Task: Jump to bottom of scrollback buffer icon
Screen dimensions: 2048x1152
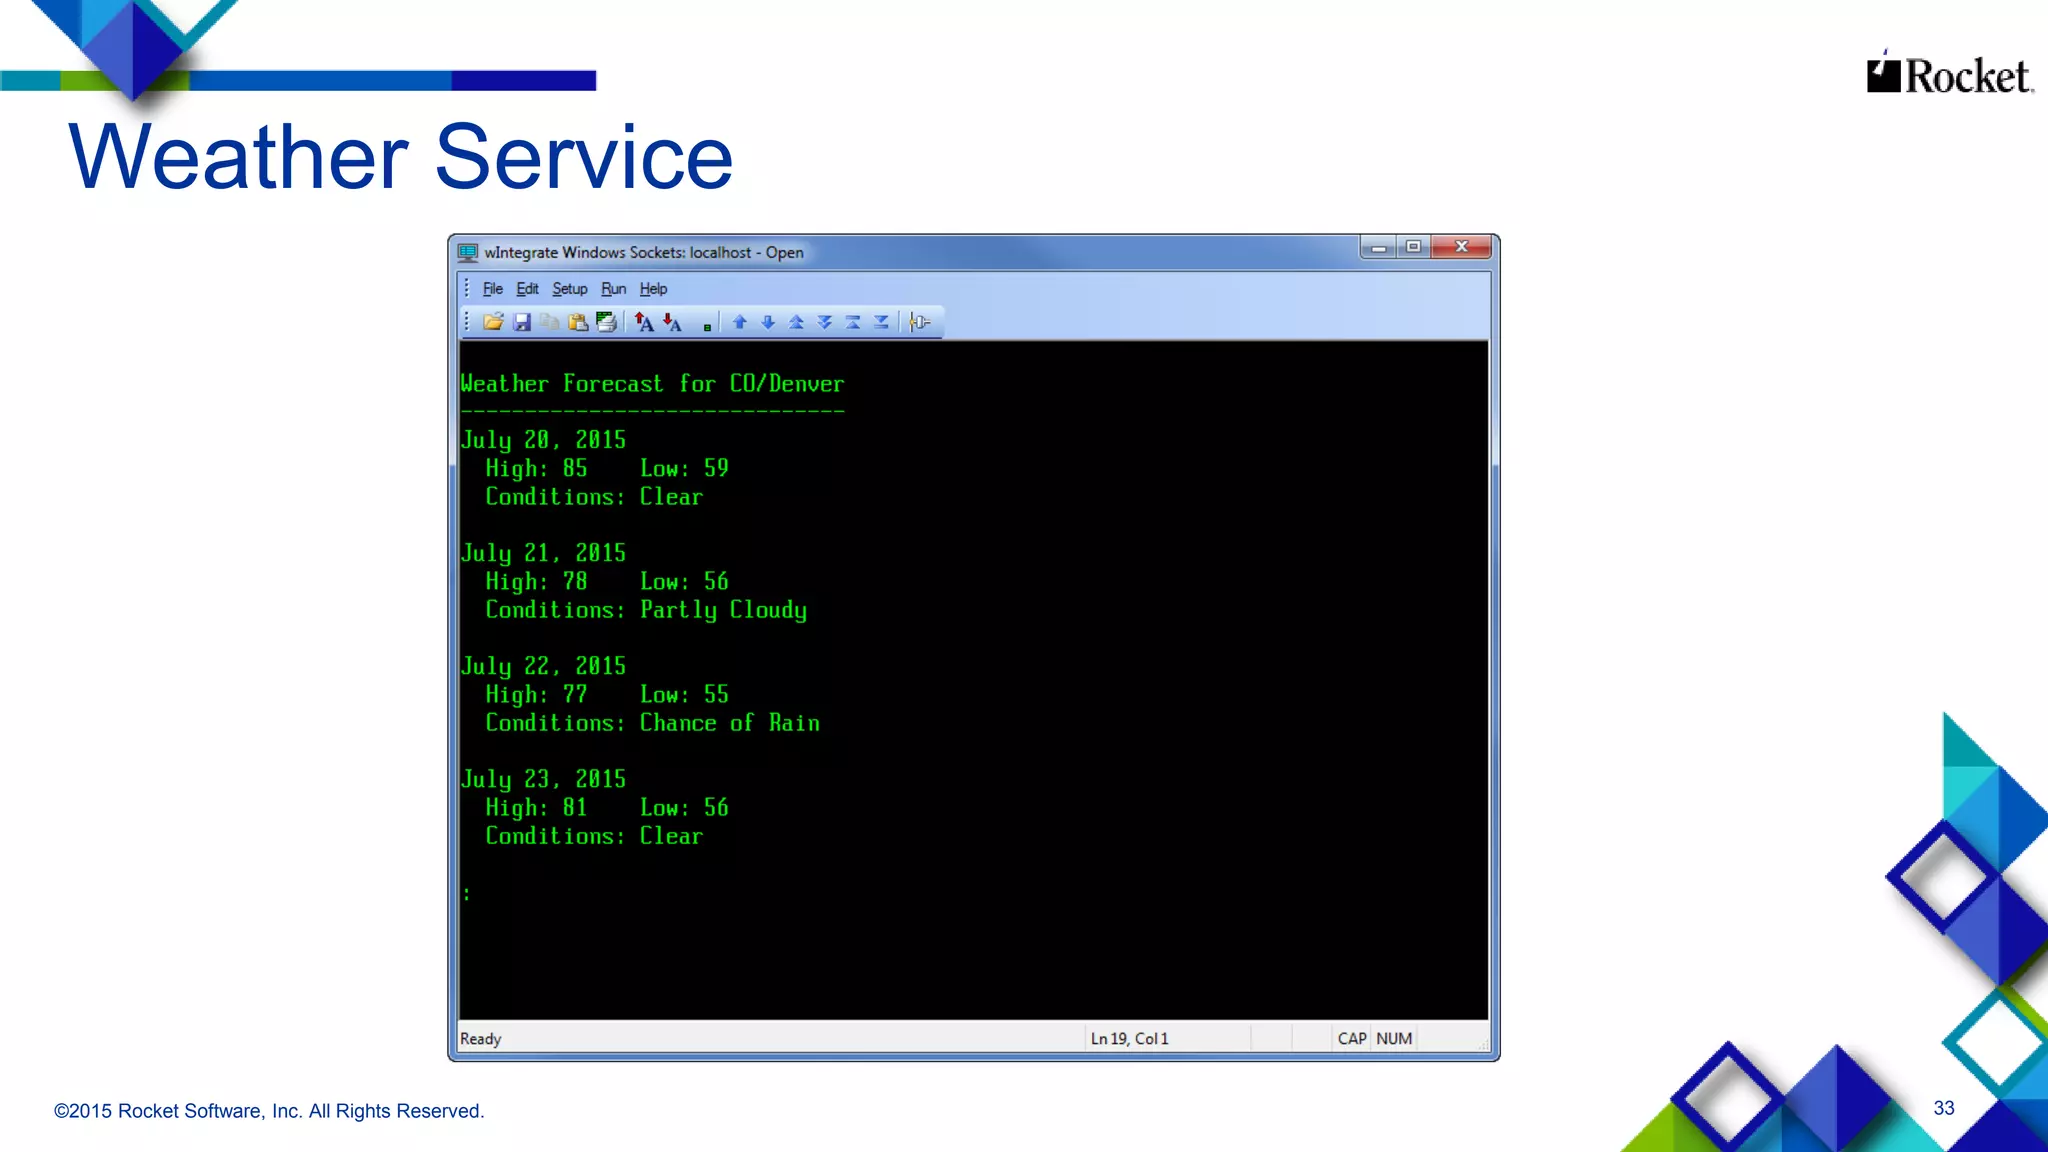Action: click(x=881, y=322)
